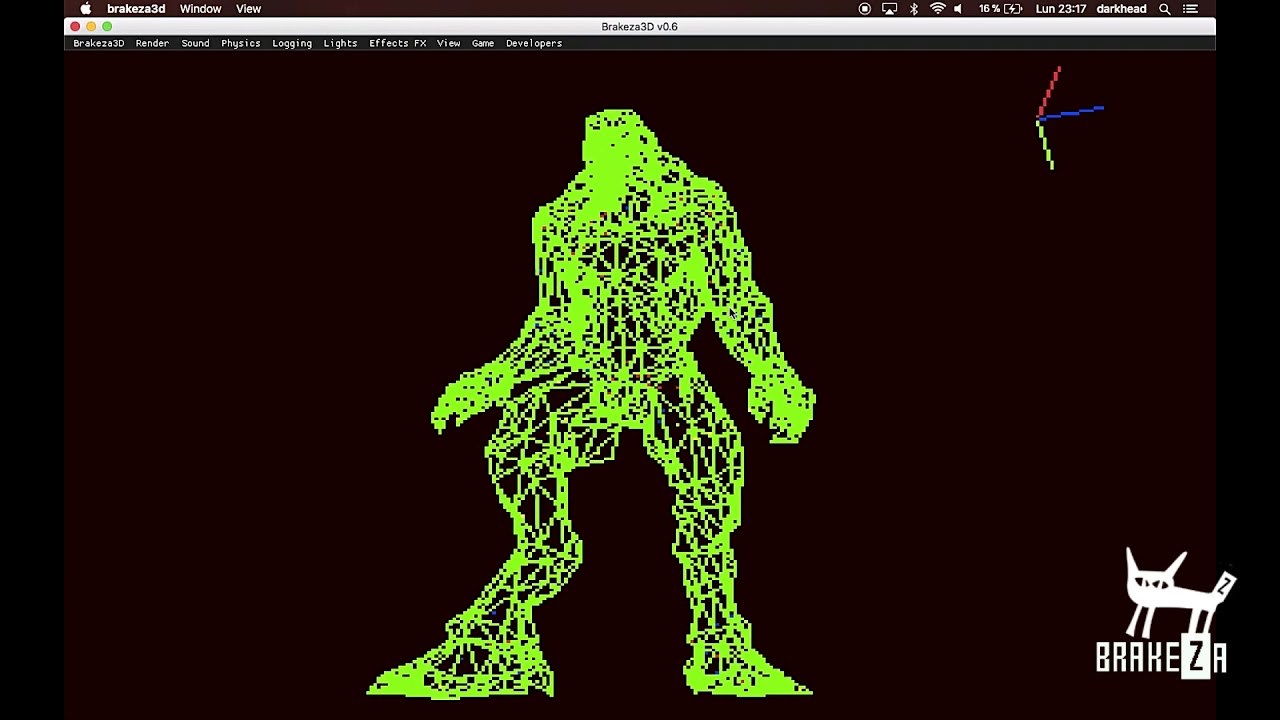Click the Brakeza3D v0.6 title text
The width and height of the screenshot is (1280, 720).
(639, 26)
